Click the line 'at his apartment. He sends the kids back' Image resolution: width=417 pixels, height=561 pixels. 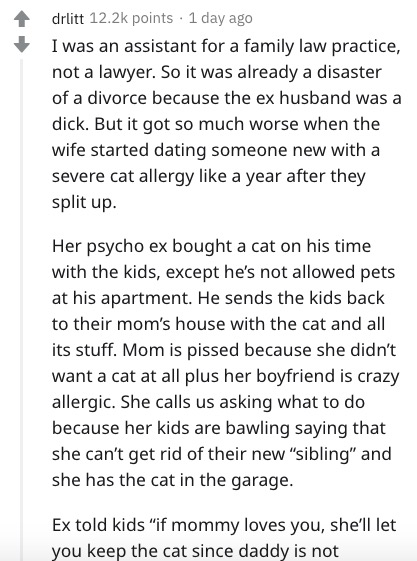pos(218,298)
